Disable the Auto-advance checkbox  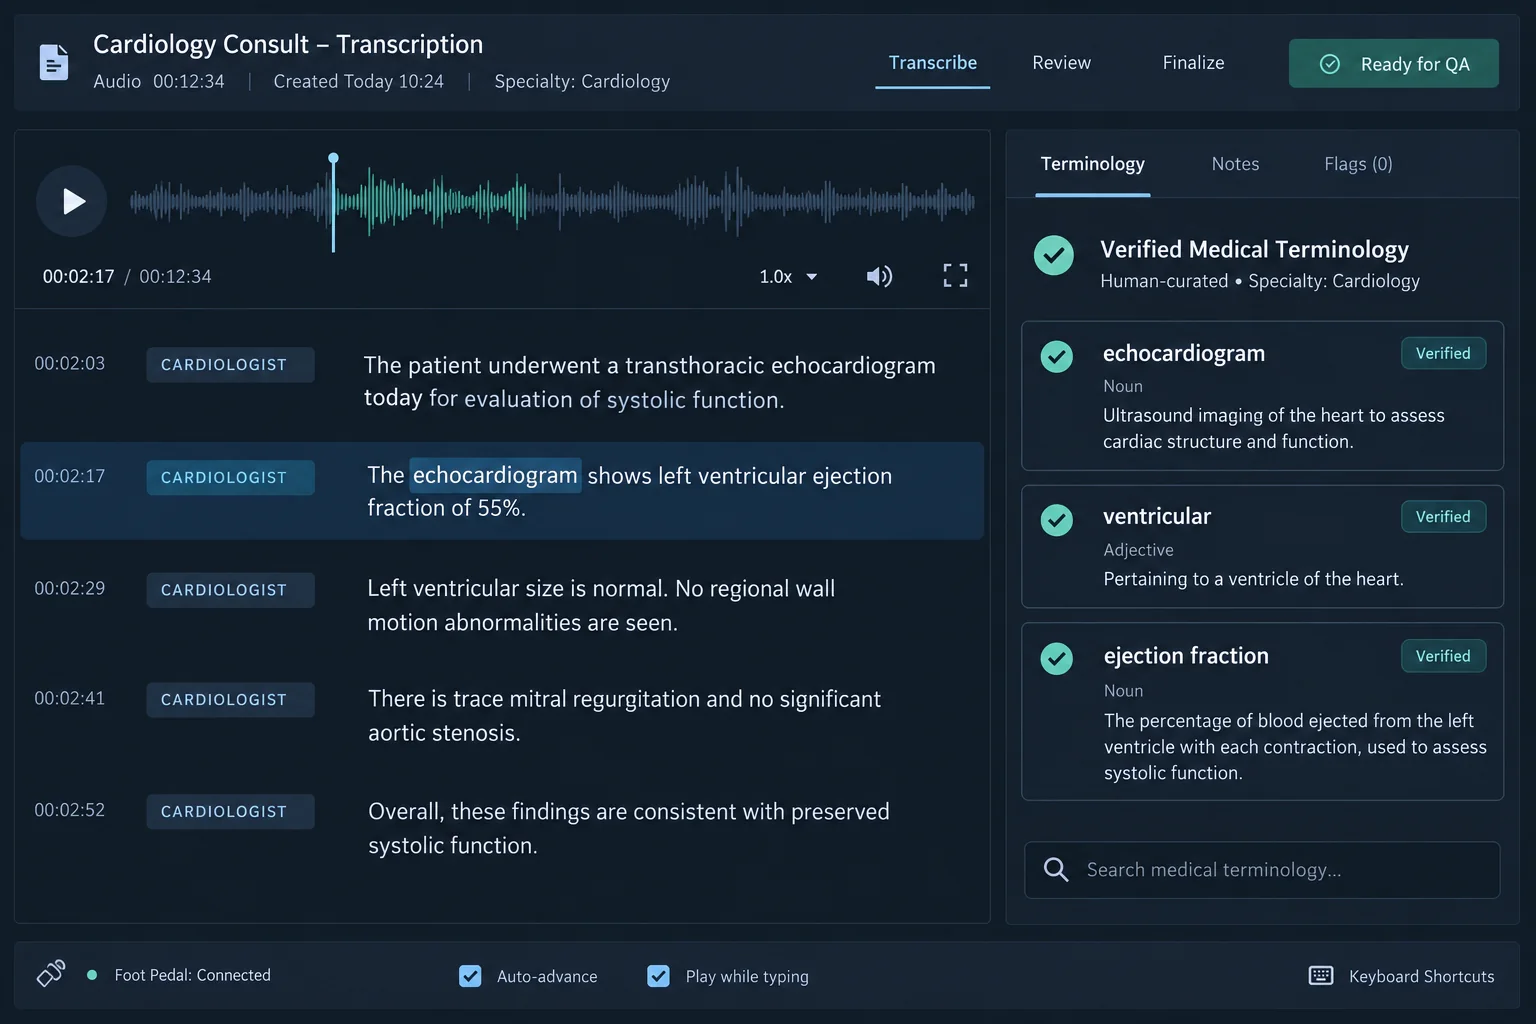pos(470,976)
